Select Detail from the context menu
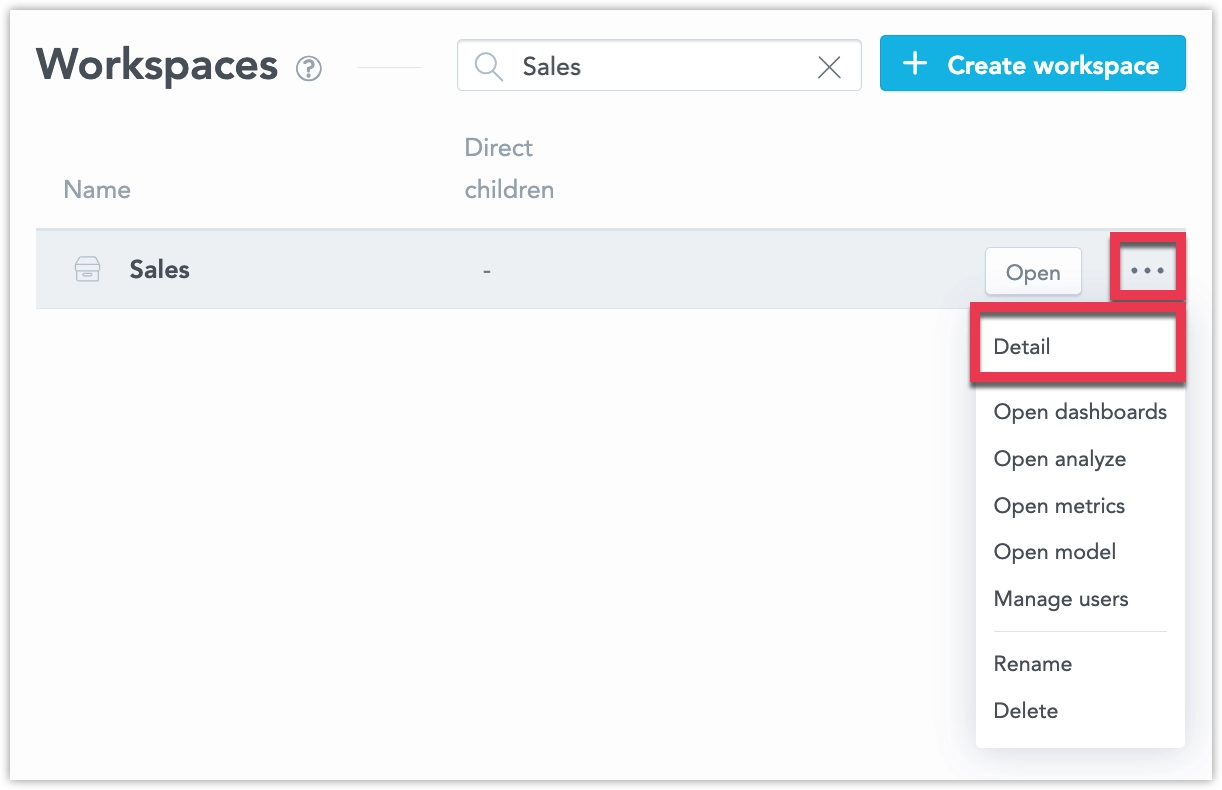Viewport: 1222px width, 790px height. click(1022, 346)
